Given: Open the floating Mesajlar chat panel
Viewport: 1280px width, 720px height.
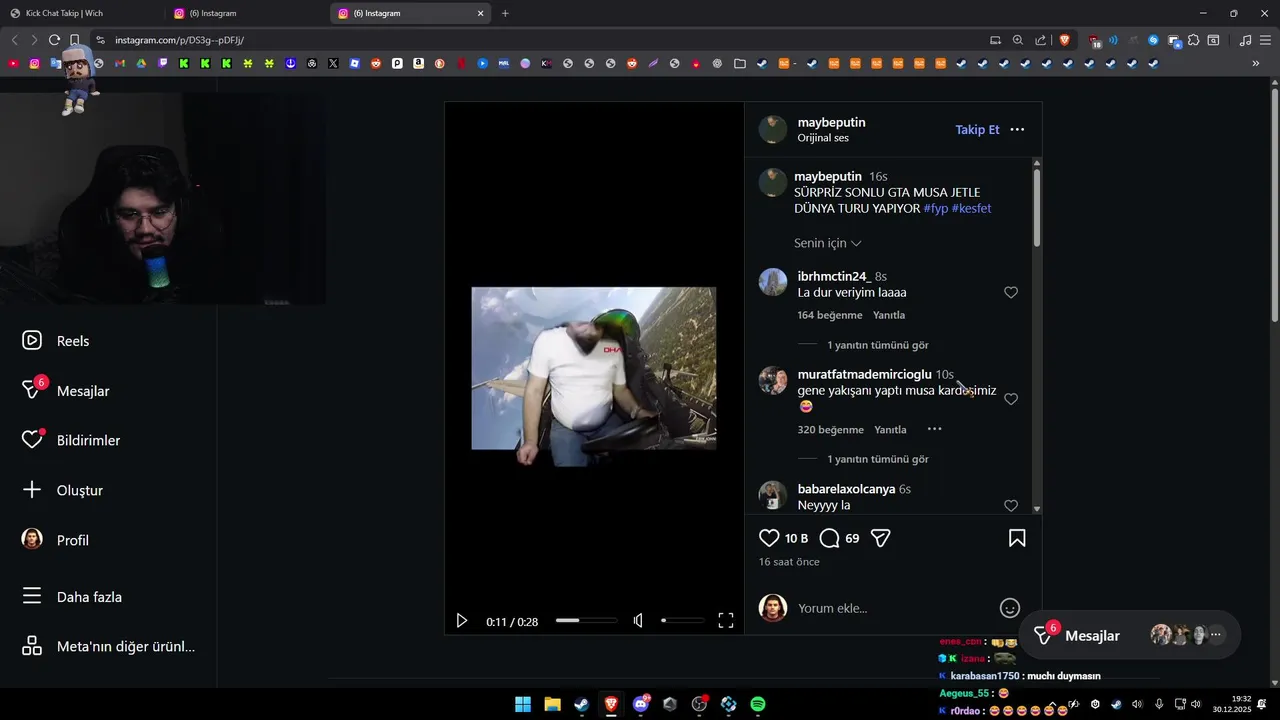Looking at the screenshot, I should point(1130,635).
